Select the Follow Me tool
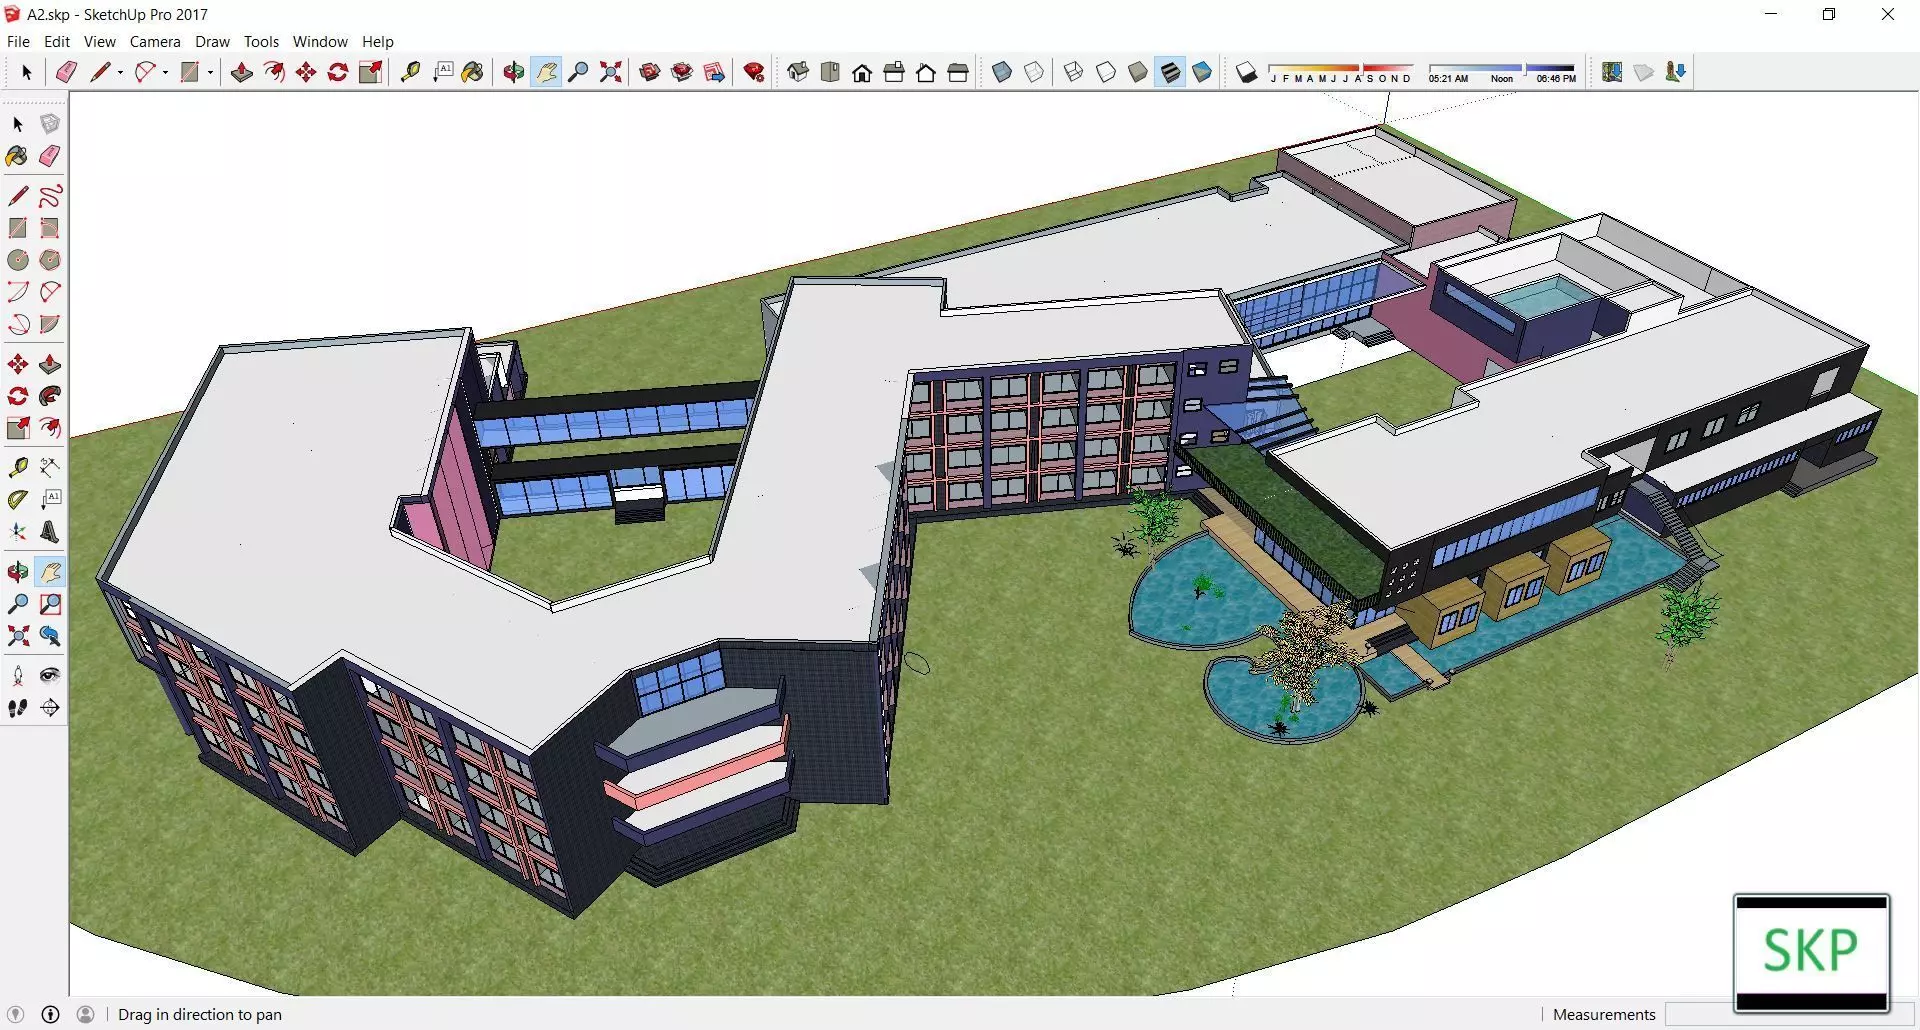The height and width of the screenshot is (1030, 1920). click(x=50, y=396)
